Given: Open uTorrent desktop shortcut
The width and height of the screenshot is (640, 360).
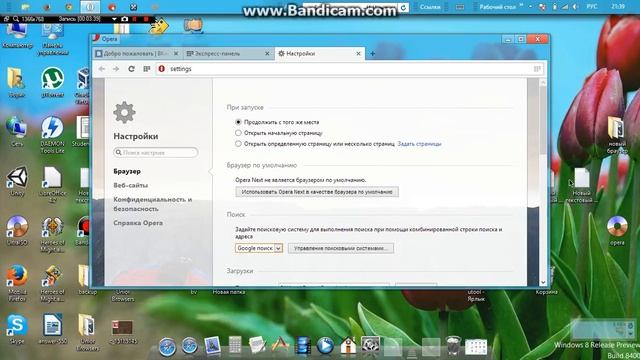Looking at the screenshot, I should pos(52,82).
